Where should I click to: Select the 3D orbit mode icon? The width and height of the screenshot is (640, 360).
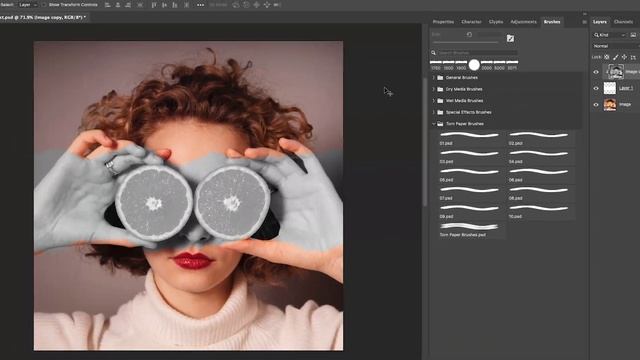pyautogui.click(x=236, y=5)
